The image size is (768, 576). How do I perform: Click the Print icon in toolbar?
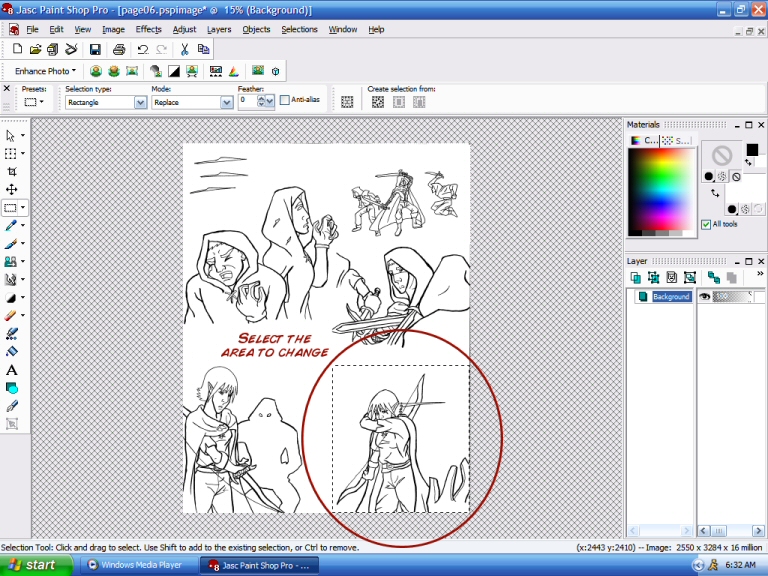click(x=119, y=49)
